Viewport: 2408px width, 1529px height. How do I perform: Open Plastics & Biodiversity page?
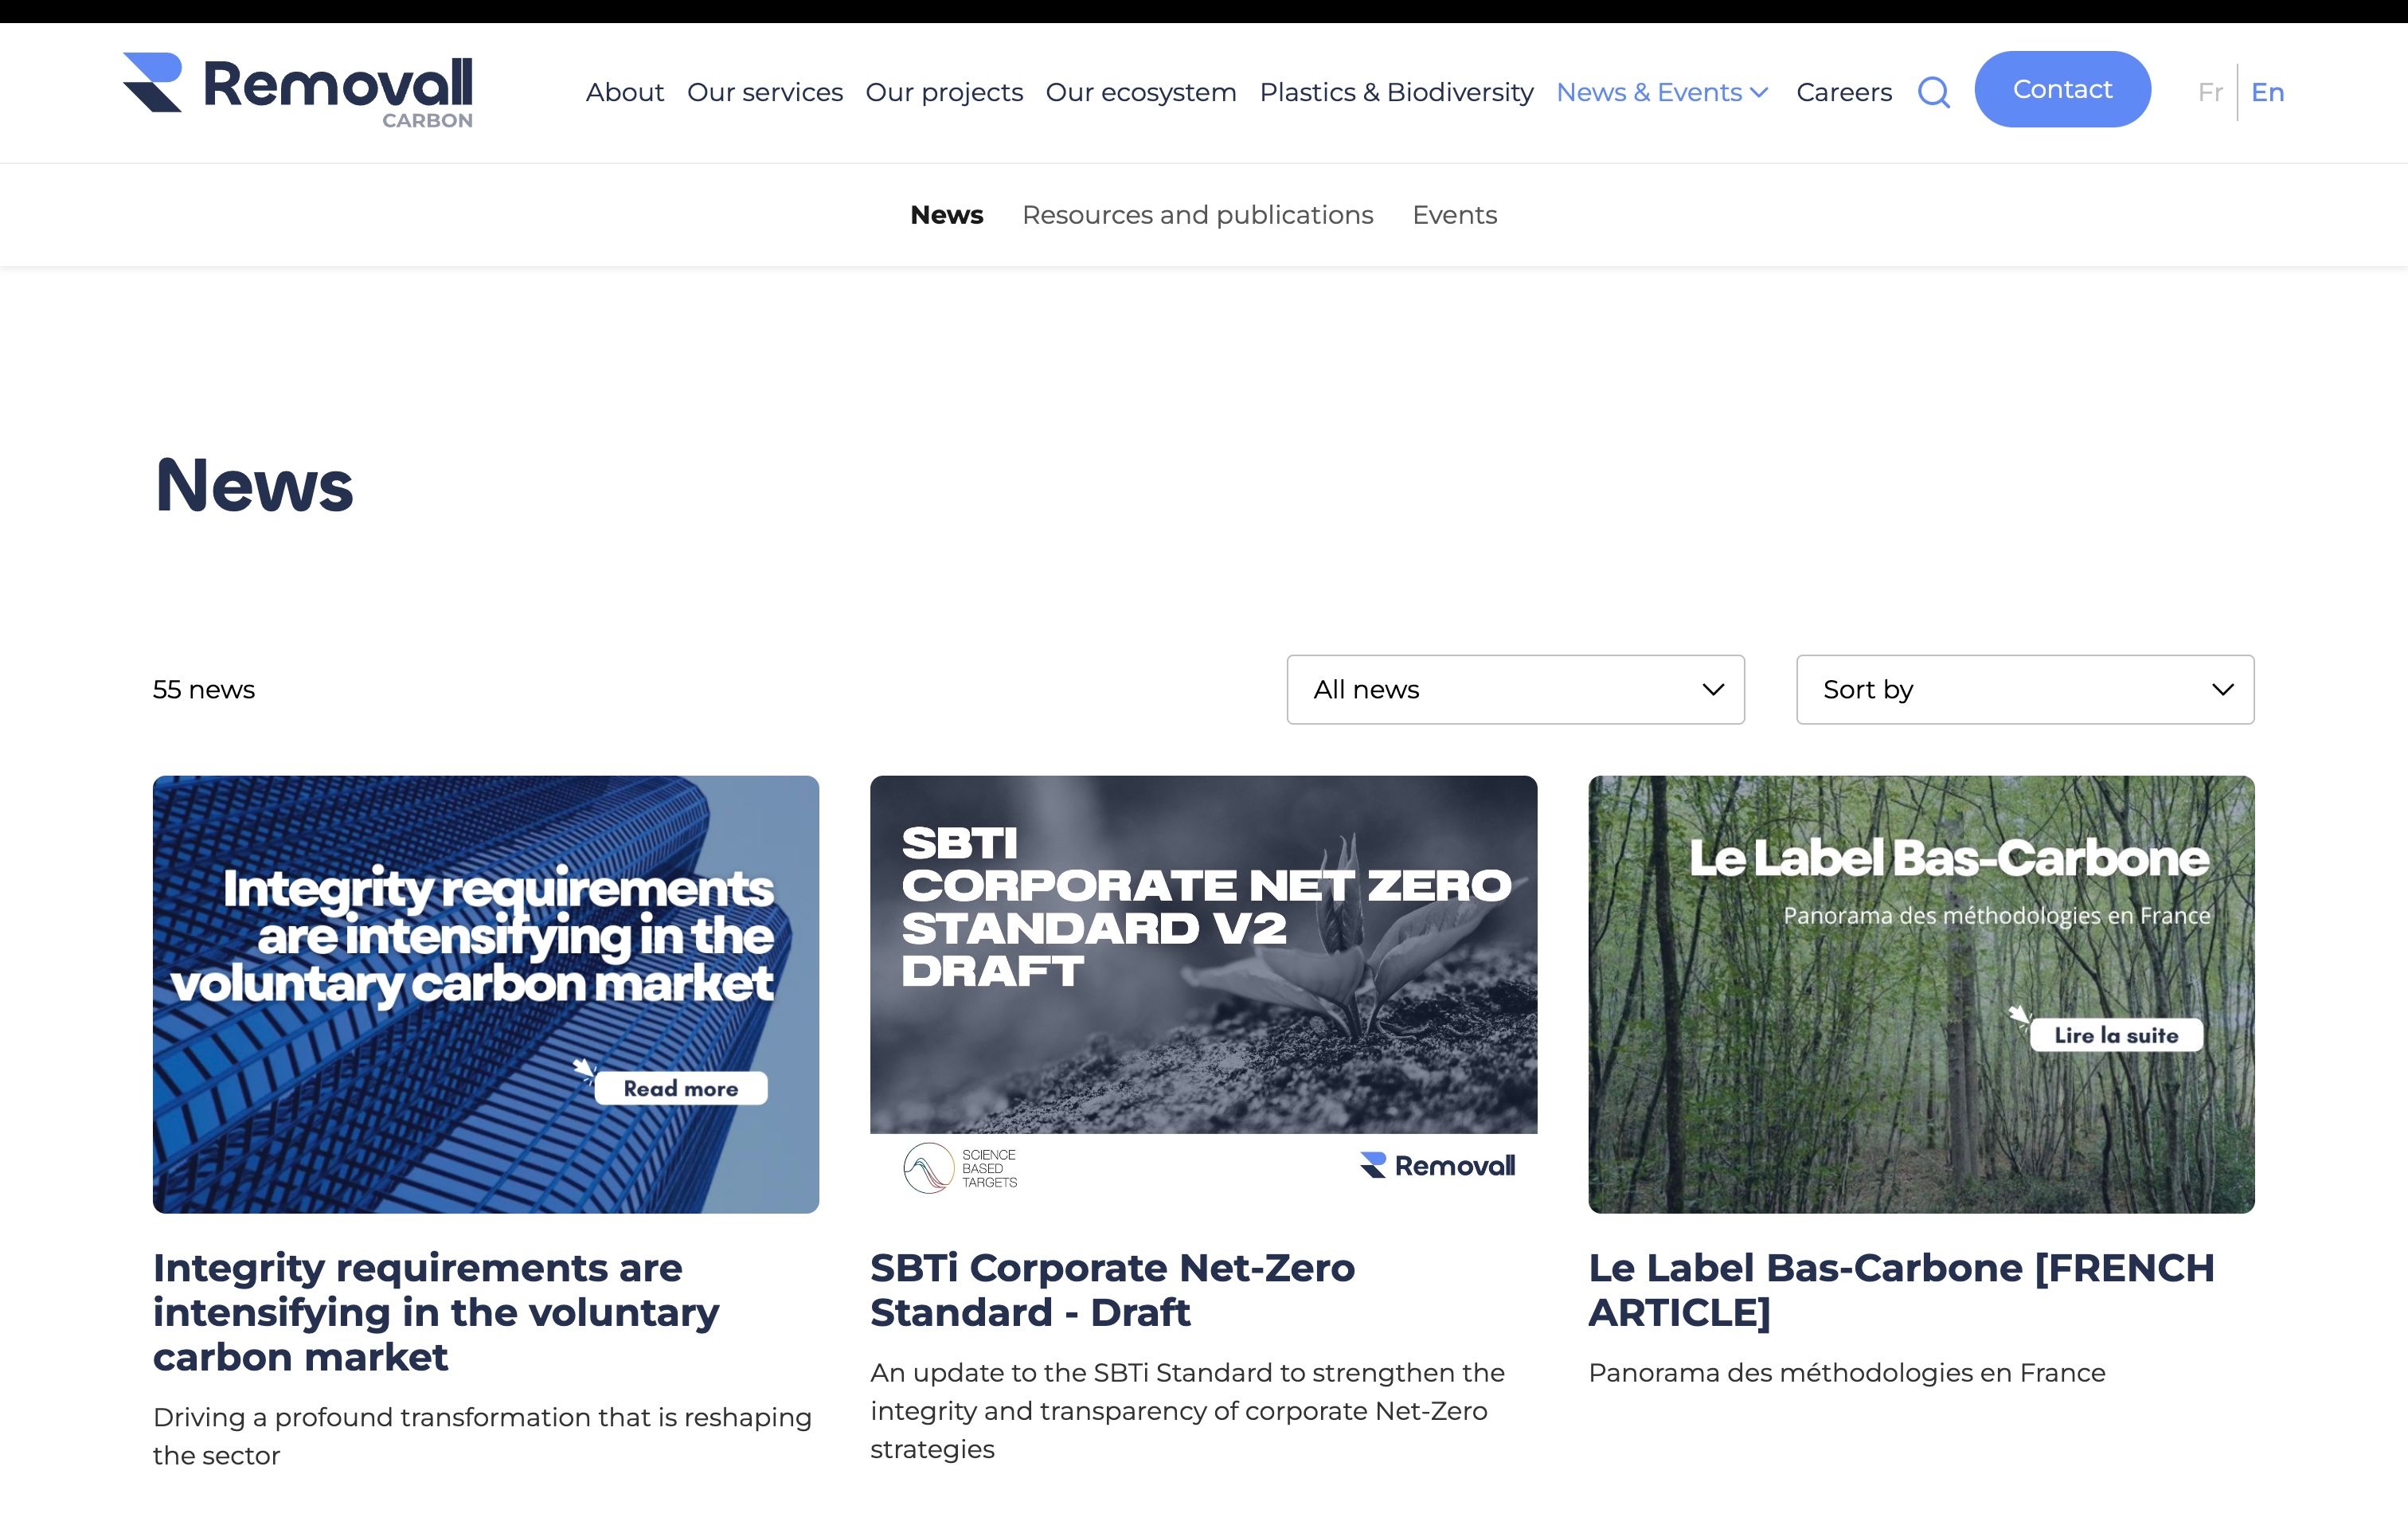pyautogui.click(x=1396, y=92)
